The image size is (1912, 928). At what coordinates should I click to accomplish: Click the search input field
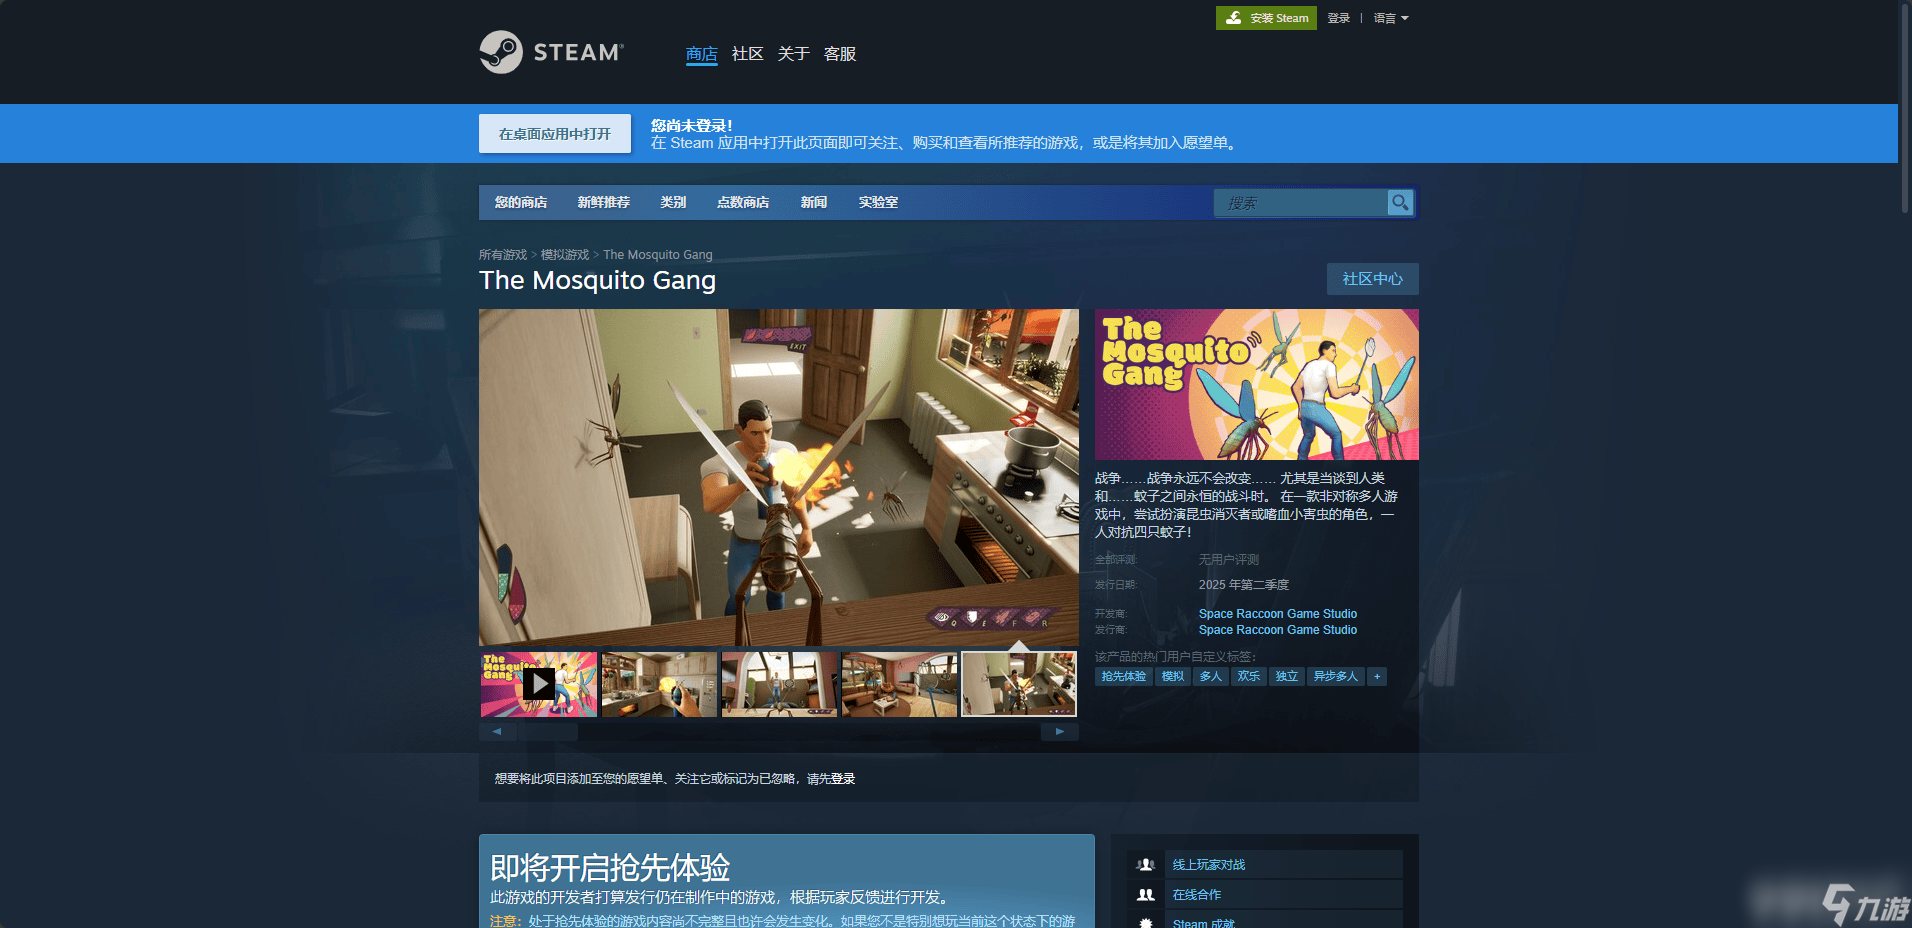[x=1301, y=203]
